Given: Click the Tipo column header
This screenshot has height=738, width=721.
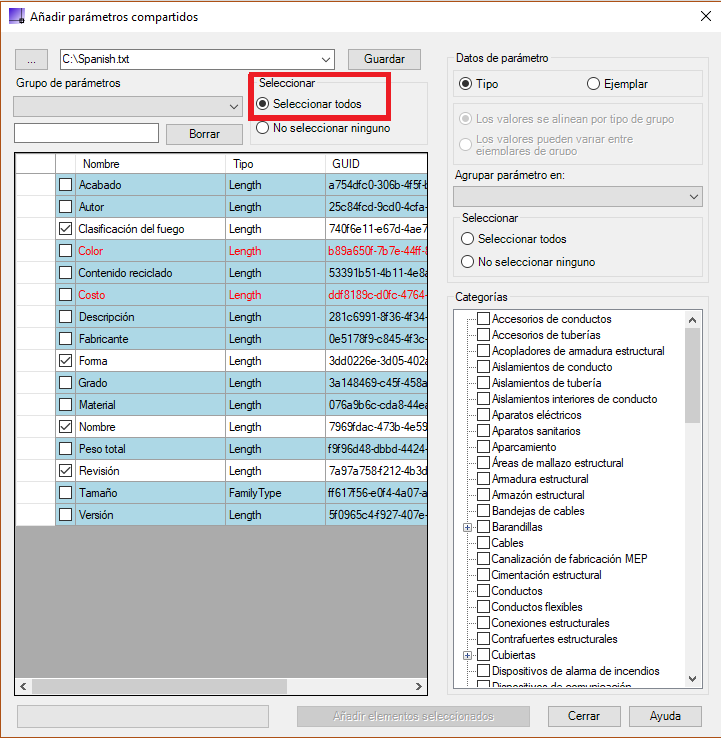Looking at the screenshot, I should 275,164.
